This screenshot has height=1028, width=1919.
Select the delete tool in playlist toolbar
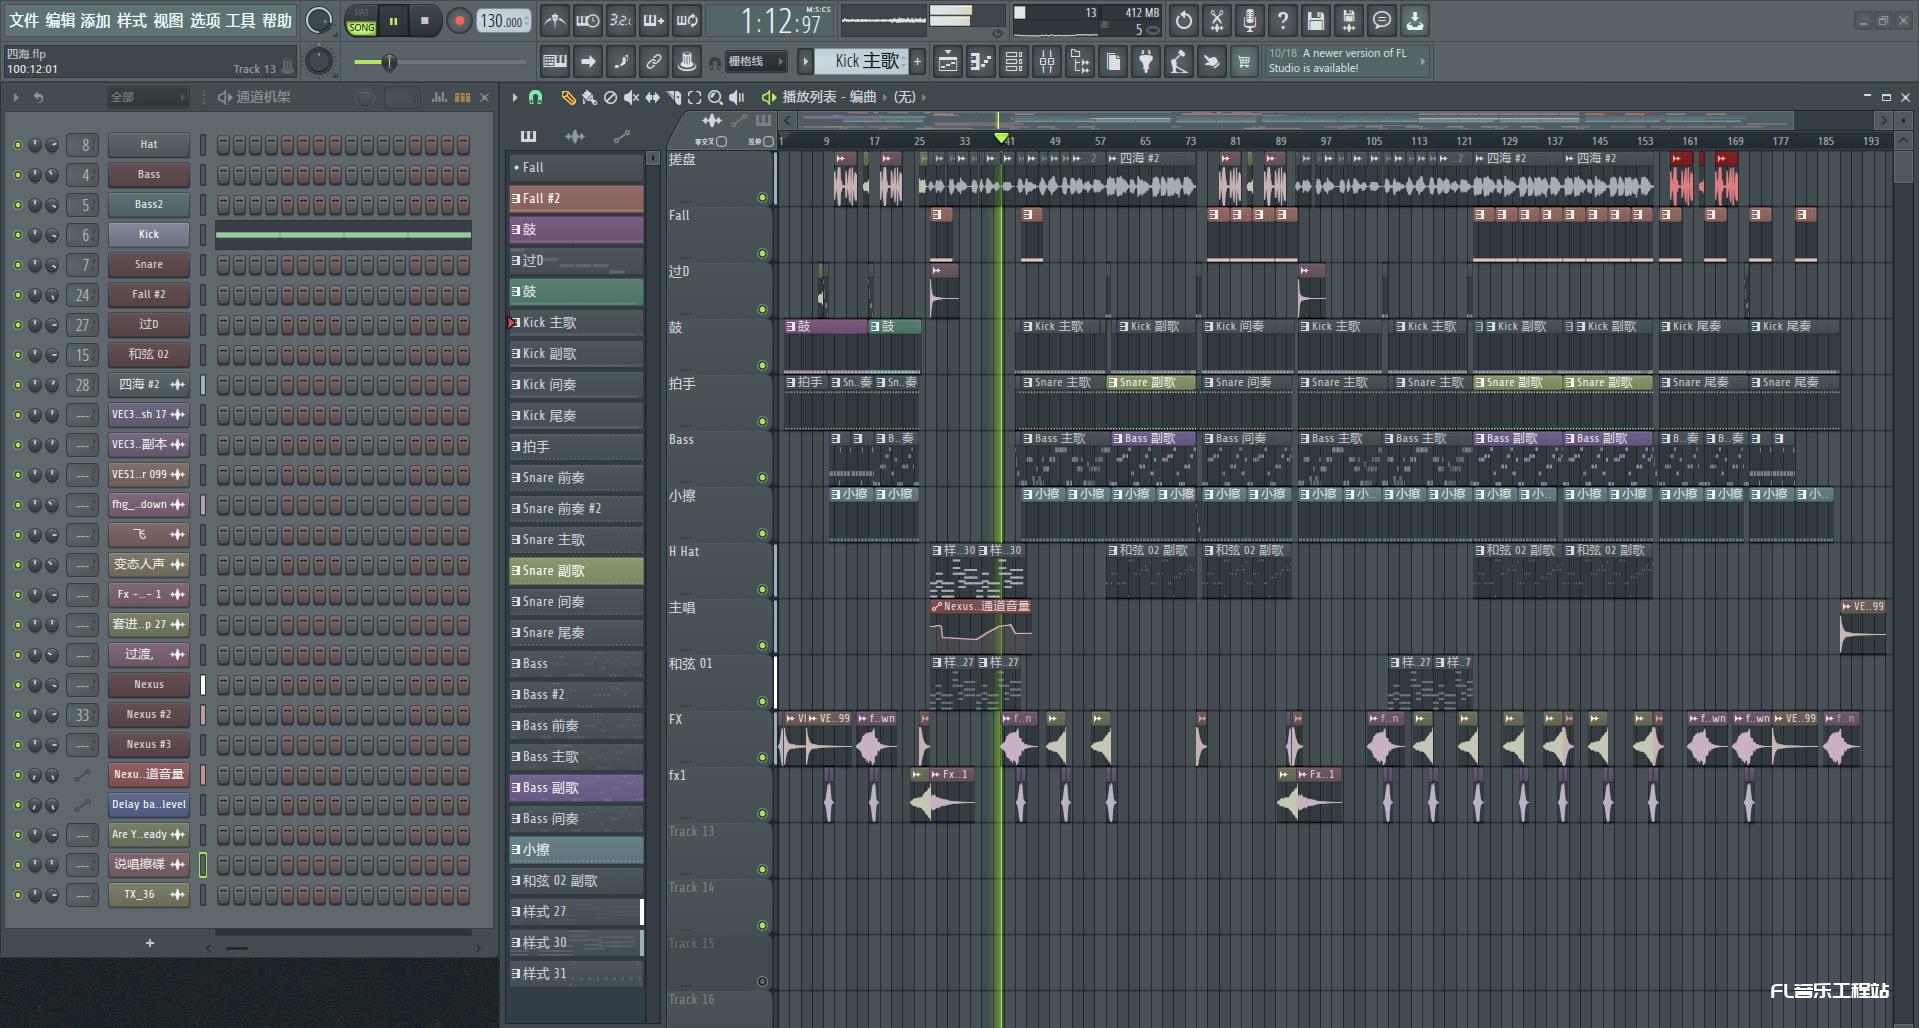pyautogui.click(x=610, y=97)
